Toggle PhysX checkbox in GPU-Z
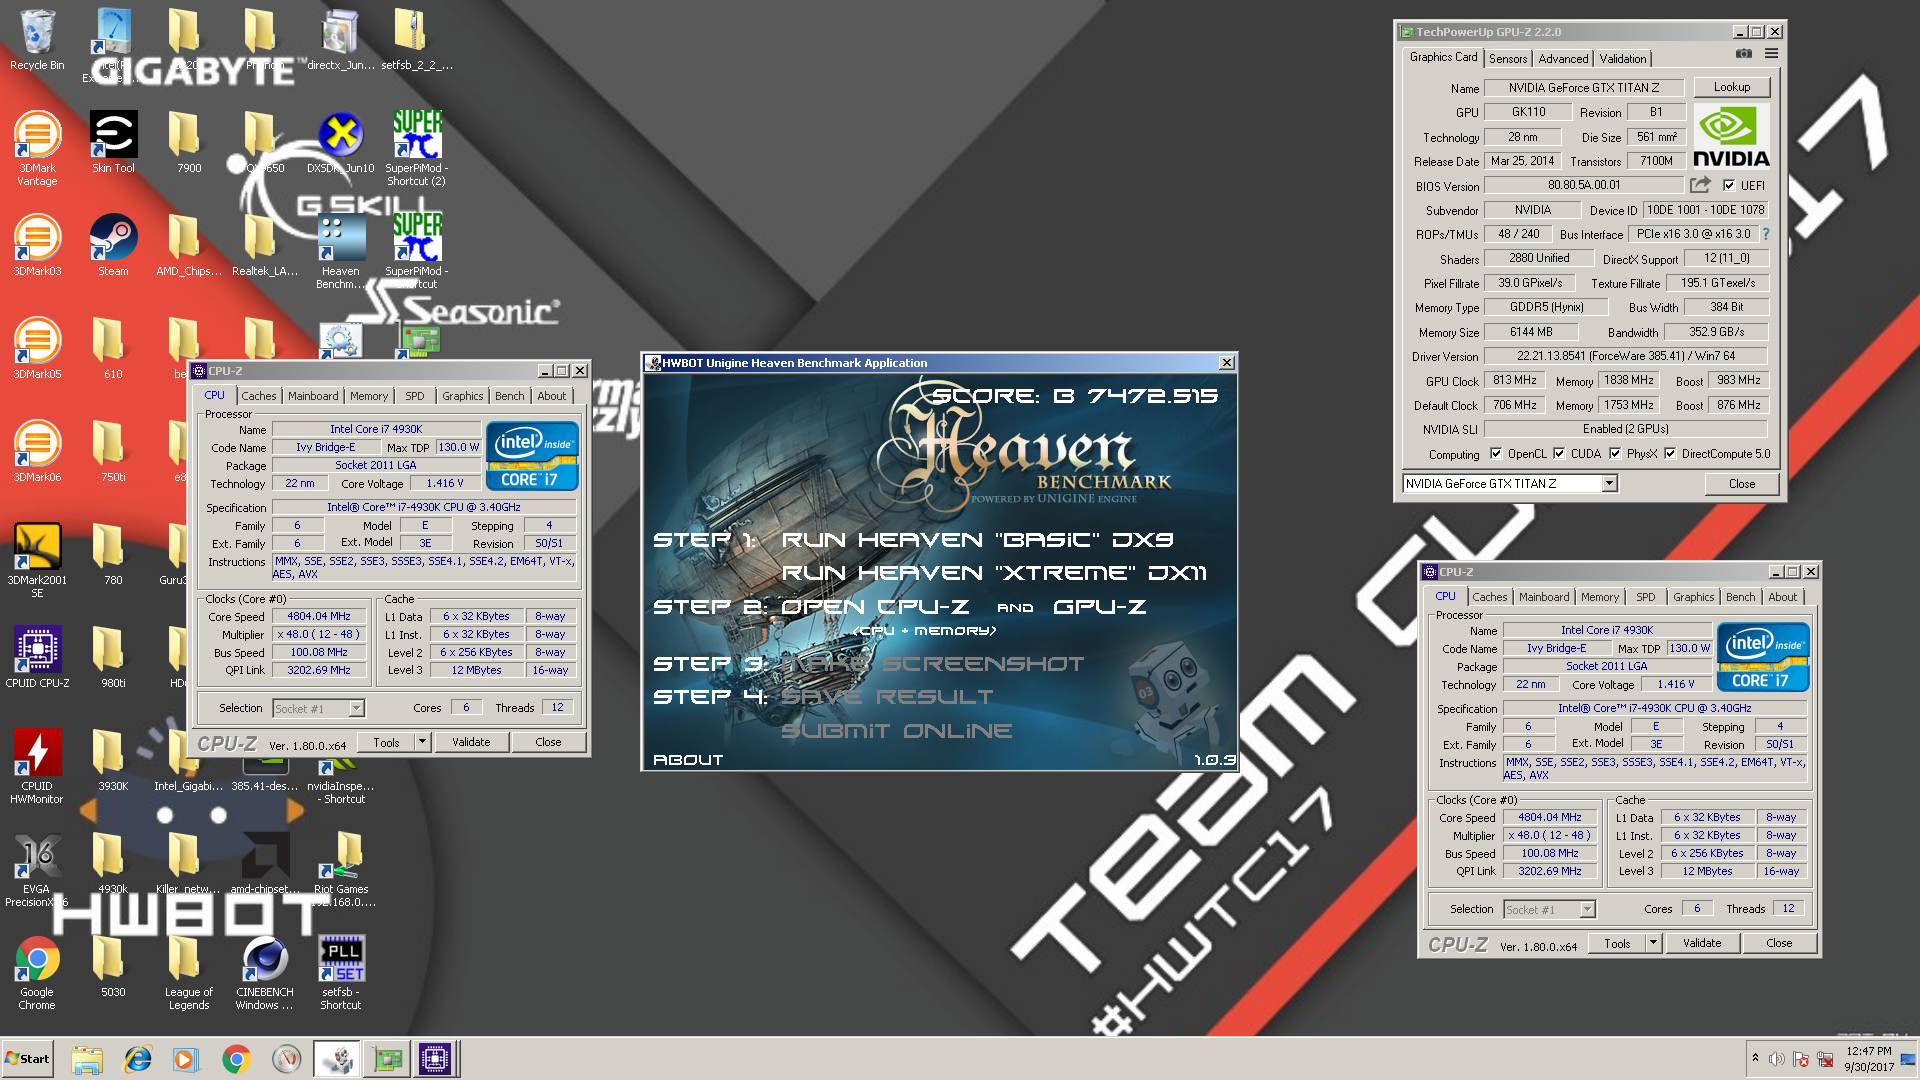Image resolution: width=1920 pixels, height=1080 pixels. 1615,453
